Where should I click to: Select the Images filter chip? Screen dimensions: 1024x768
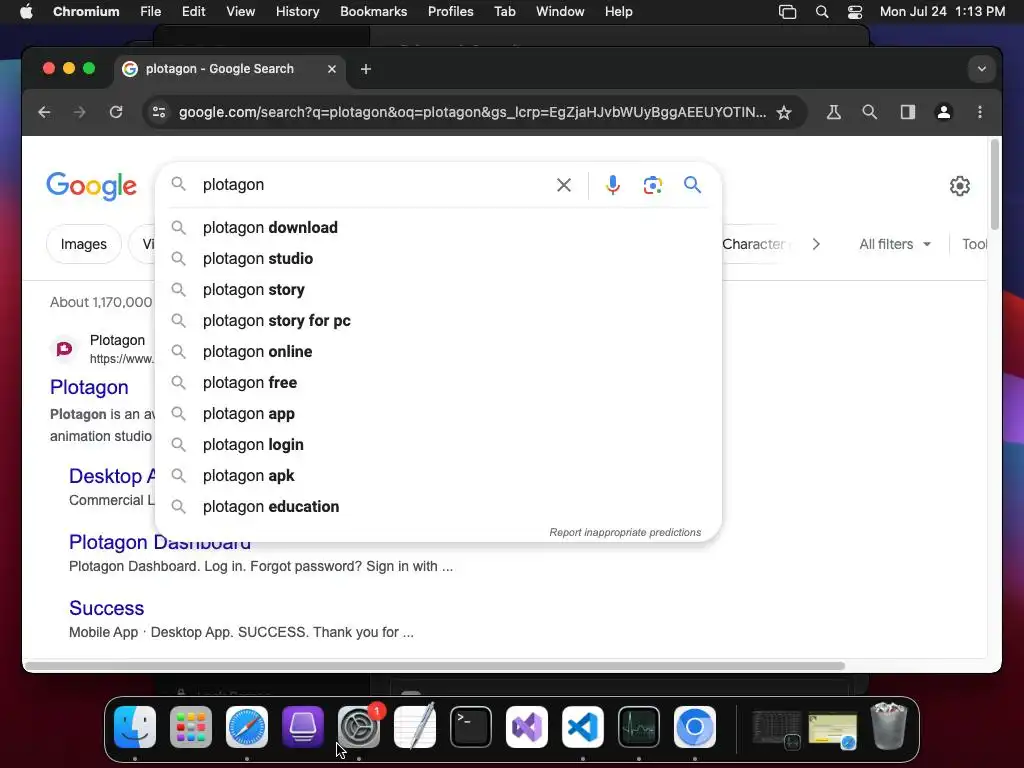click(x=84, y=244)
